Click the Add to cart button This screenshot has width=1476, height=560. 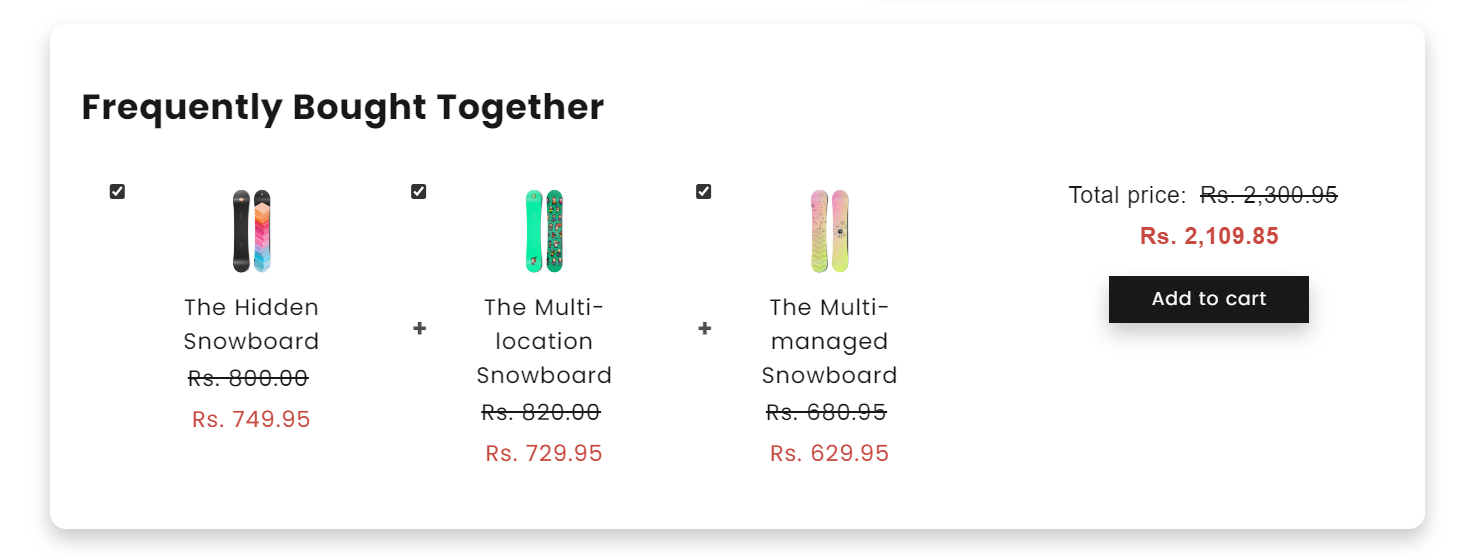coord(1208,299)
